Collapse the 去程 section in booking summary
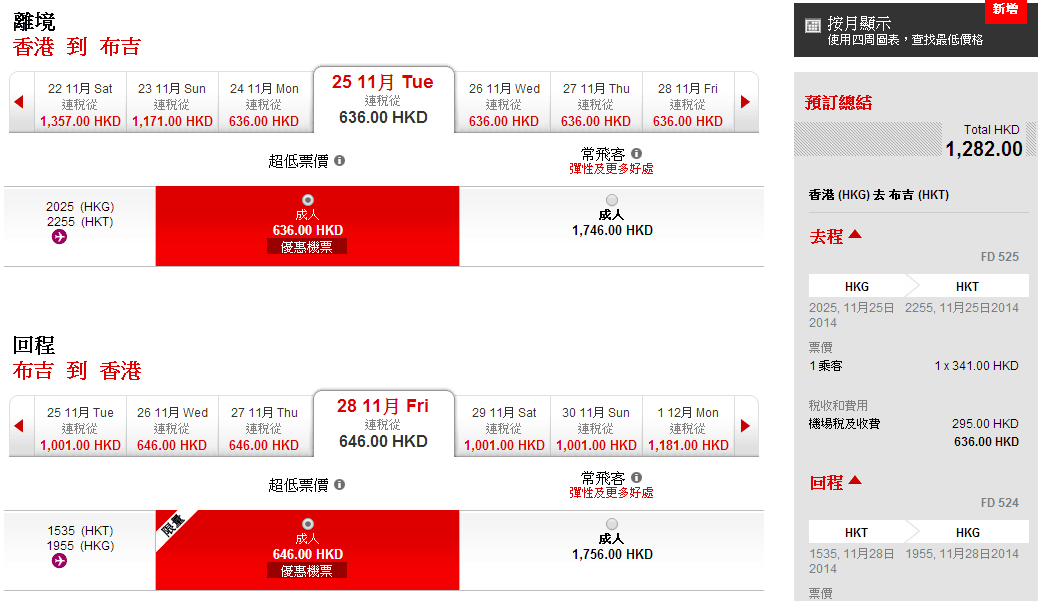The width and height of the screenshot is (1044, 601). point(855,236)
